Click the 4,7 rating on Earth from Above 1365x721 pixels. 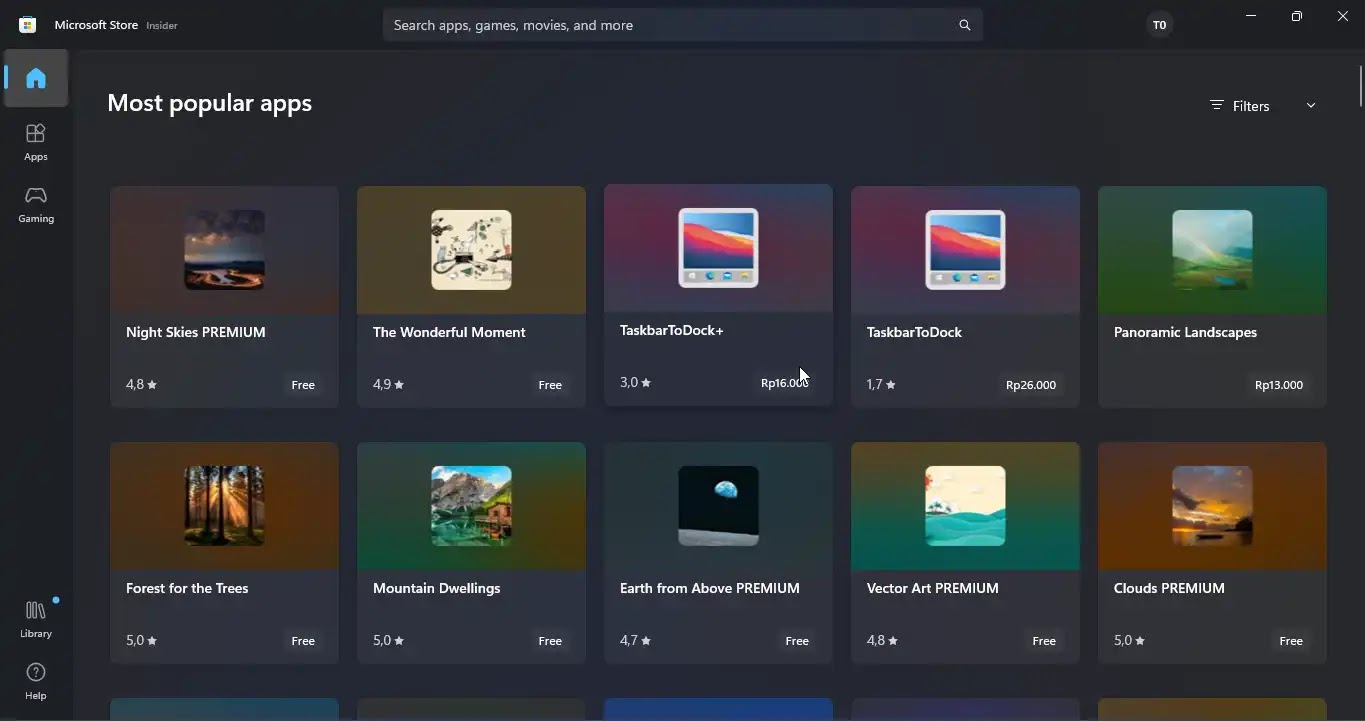point(635,641)
